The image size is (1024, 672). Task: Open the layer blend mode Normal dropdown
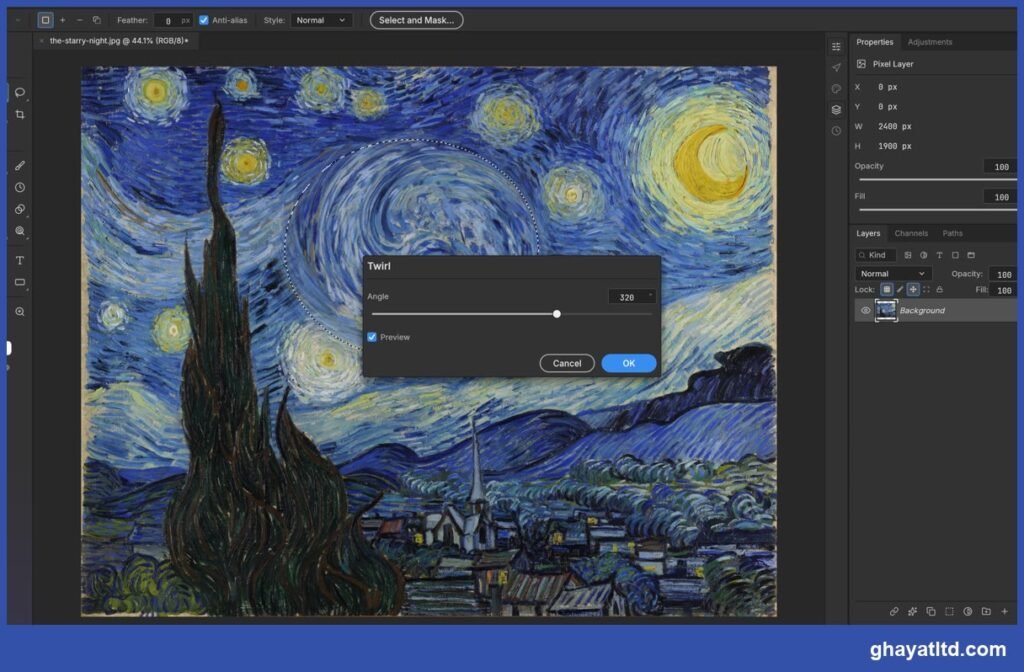(x=893, y=274)
